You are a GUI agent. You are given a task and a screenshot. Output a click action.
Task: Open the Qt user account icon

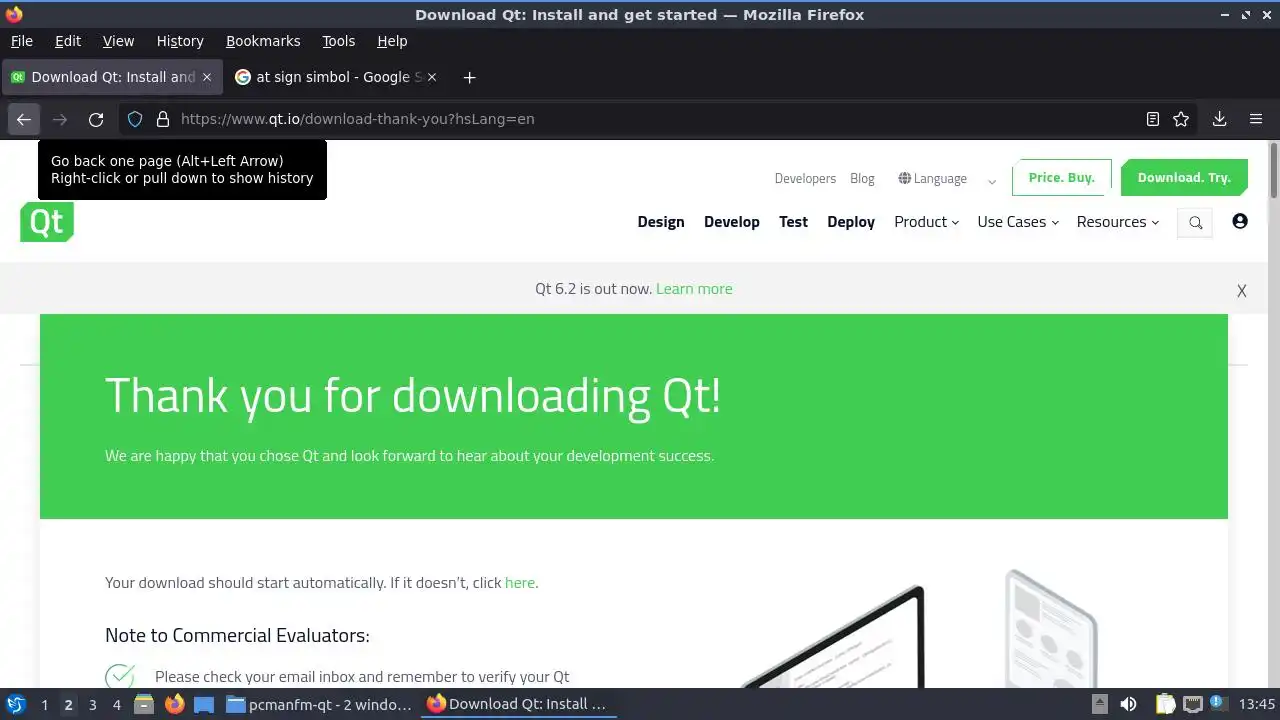pos(1240,221)
